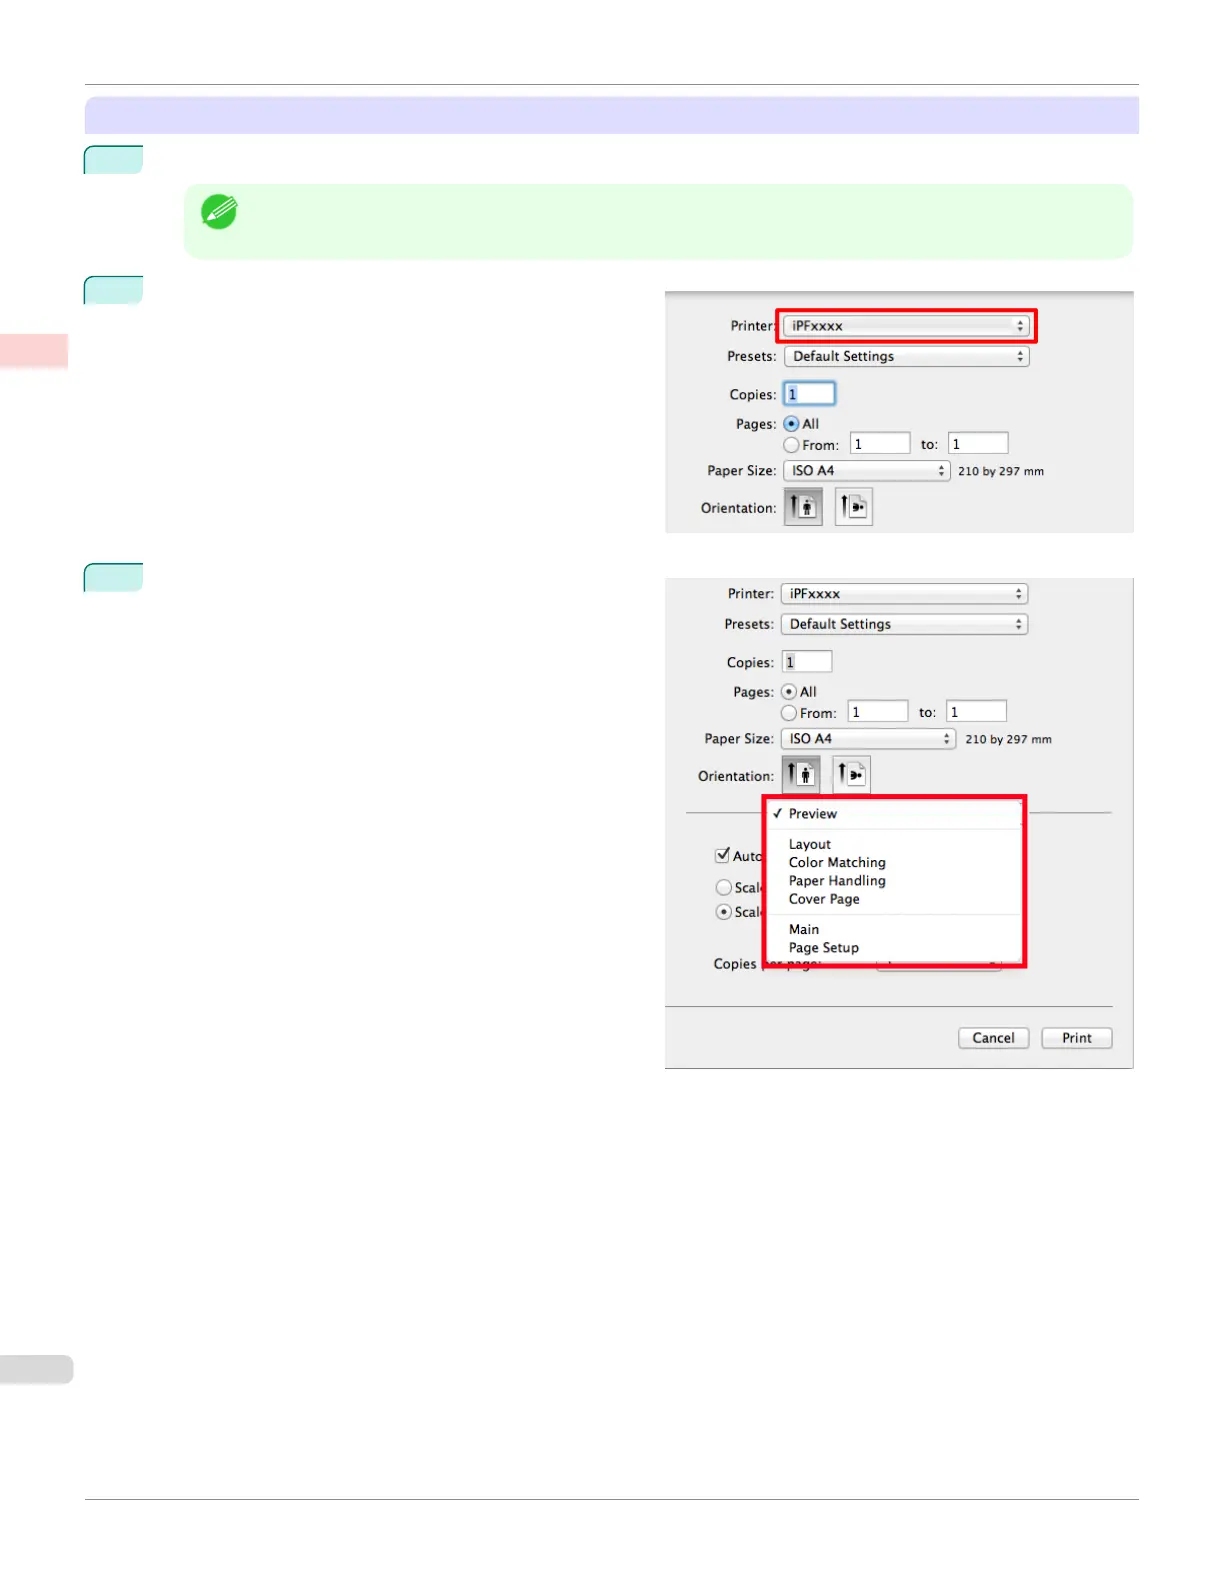The width and height of the screenshot is (1224, 1584).
Task: Click the Print button
Action: point(1077,1038)
